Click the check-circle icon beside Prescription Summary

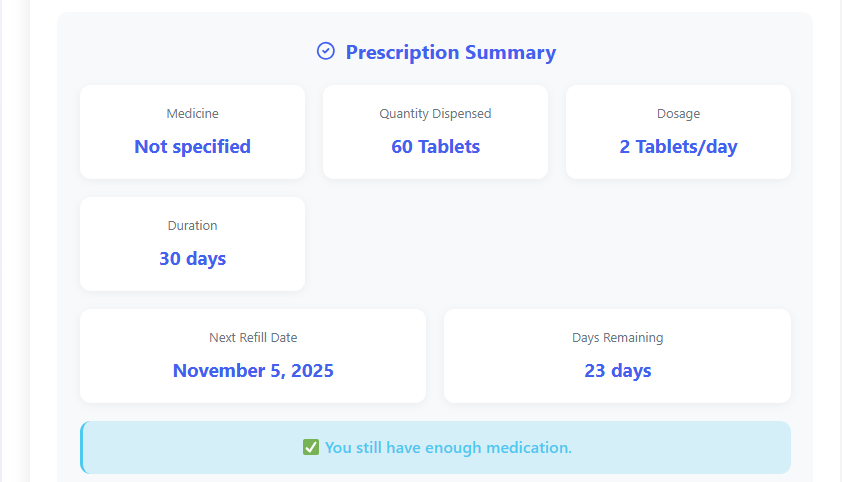point(325,51)
